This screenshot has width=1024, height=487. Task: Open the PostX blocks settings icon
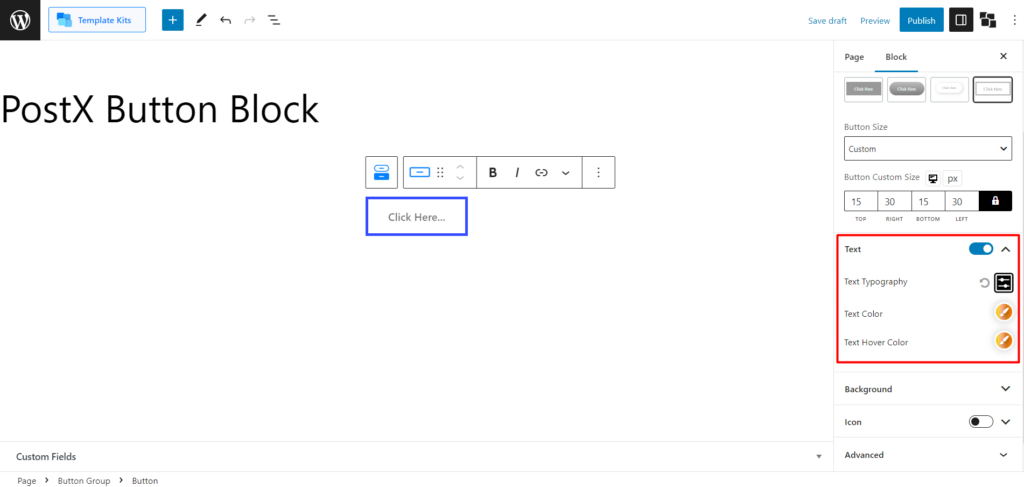988,20
